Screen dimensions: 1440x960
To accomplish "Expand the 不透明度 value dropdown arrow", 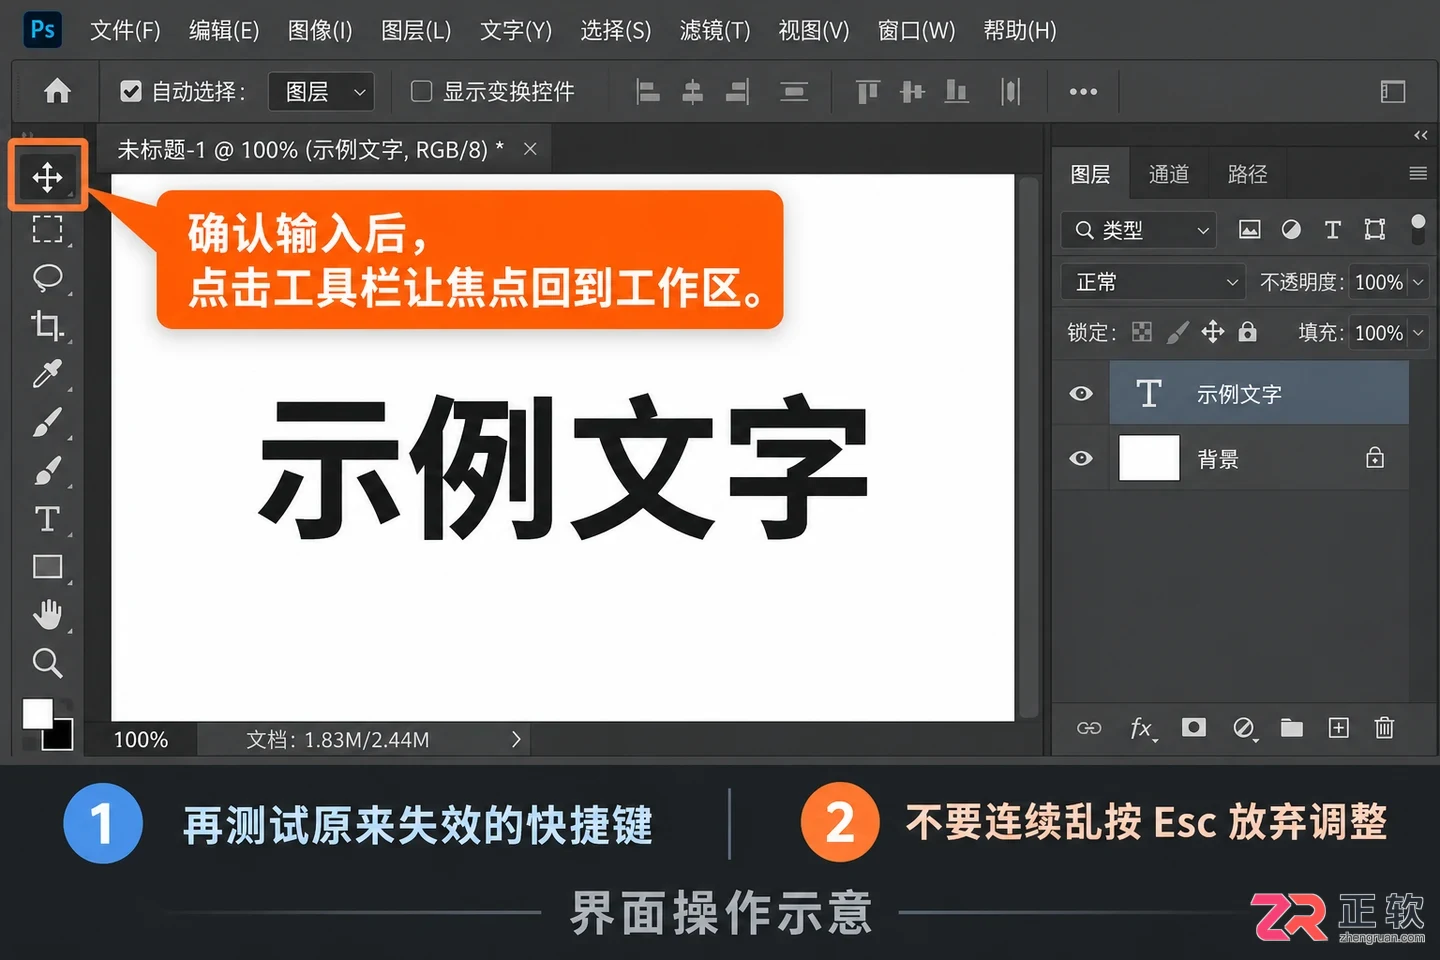I will 1418,282.
